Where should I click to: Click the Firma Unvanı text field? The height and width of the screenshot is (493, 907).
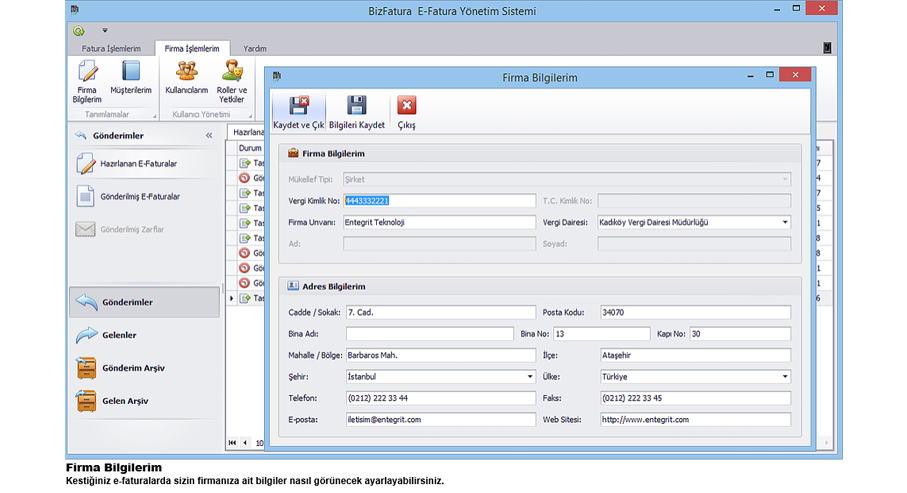[440, 222]
